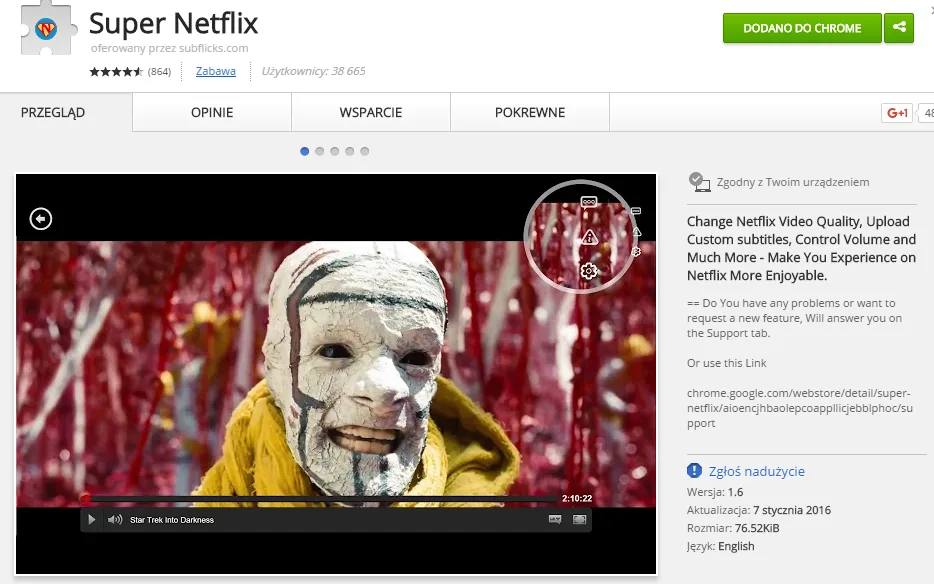The width and height of the screenshot is (934, 584).
Task: Click the player subtitles icon near the timeline
Action: (x=555, y=520)
